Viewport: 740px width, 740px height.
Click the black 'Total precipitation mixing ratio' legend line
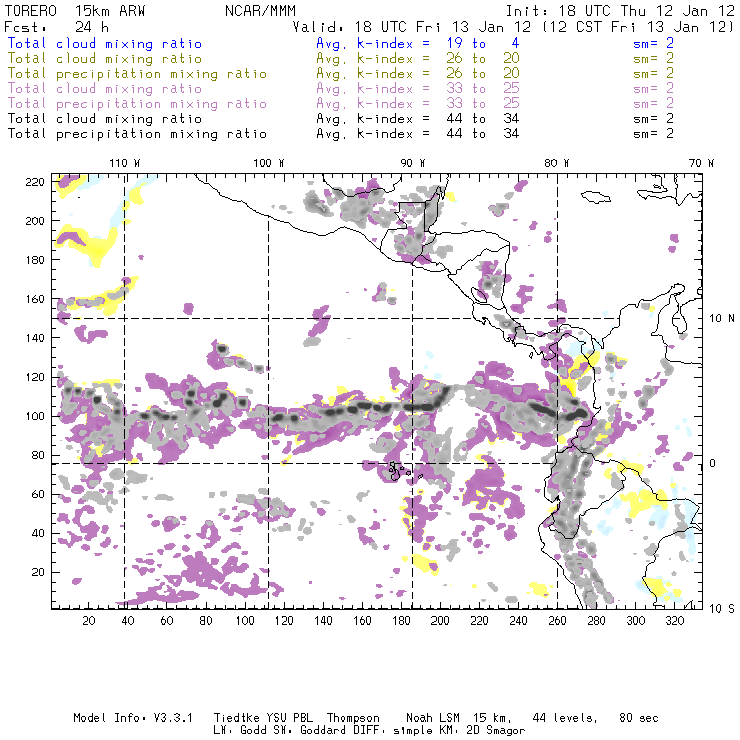(137, 134)
